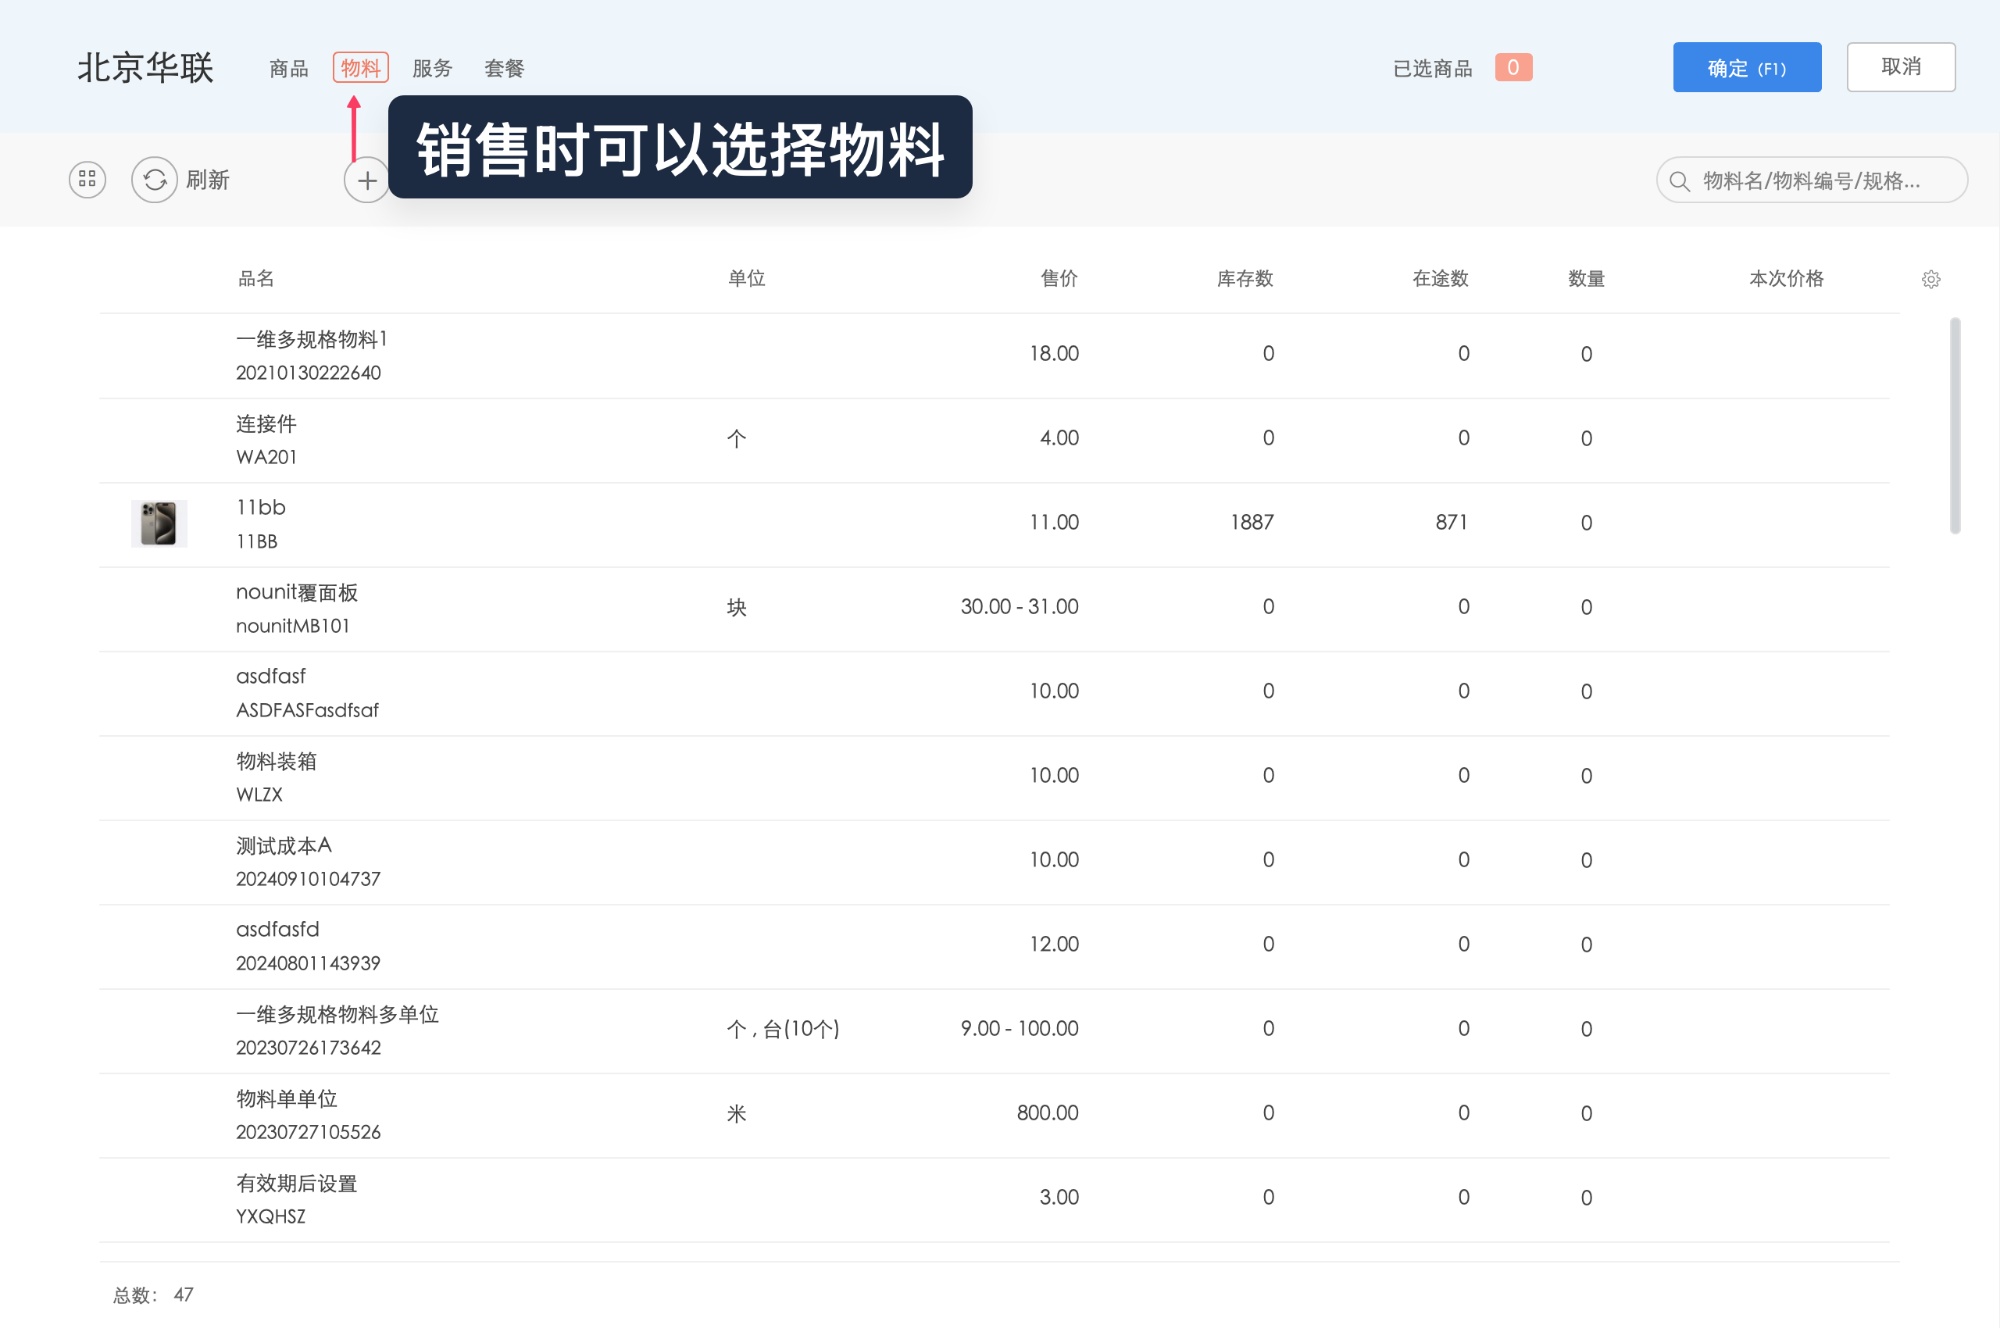Open the 服务 tab

pyautogui.click(x=432, y=68)
